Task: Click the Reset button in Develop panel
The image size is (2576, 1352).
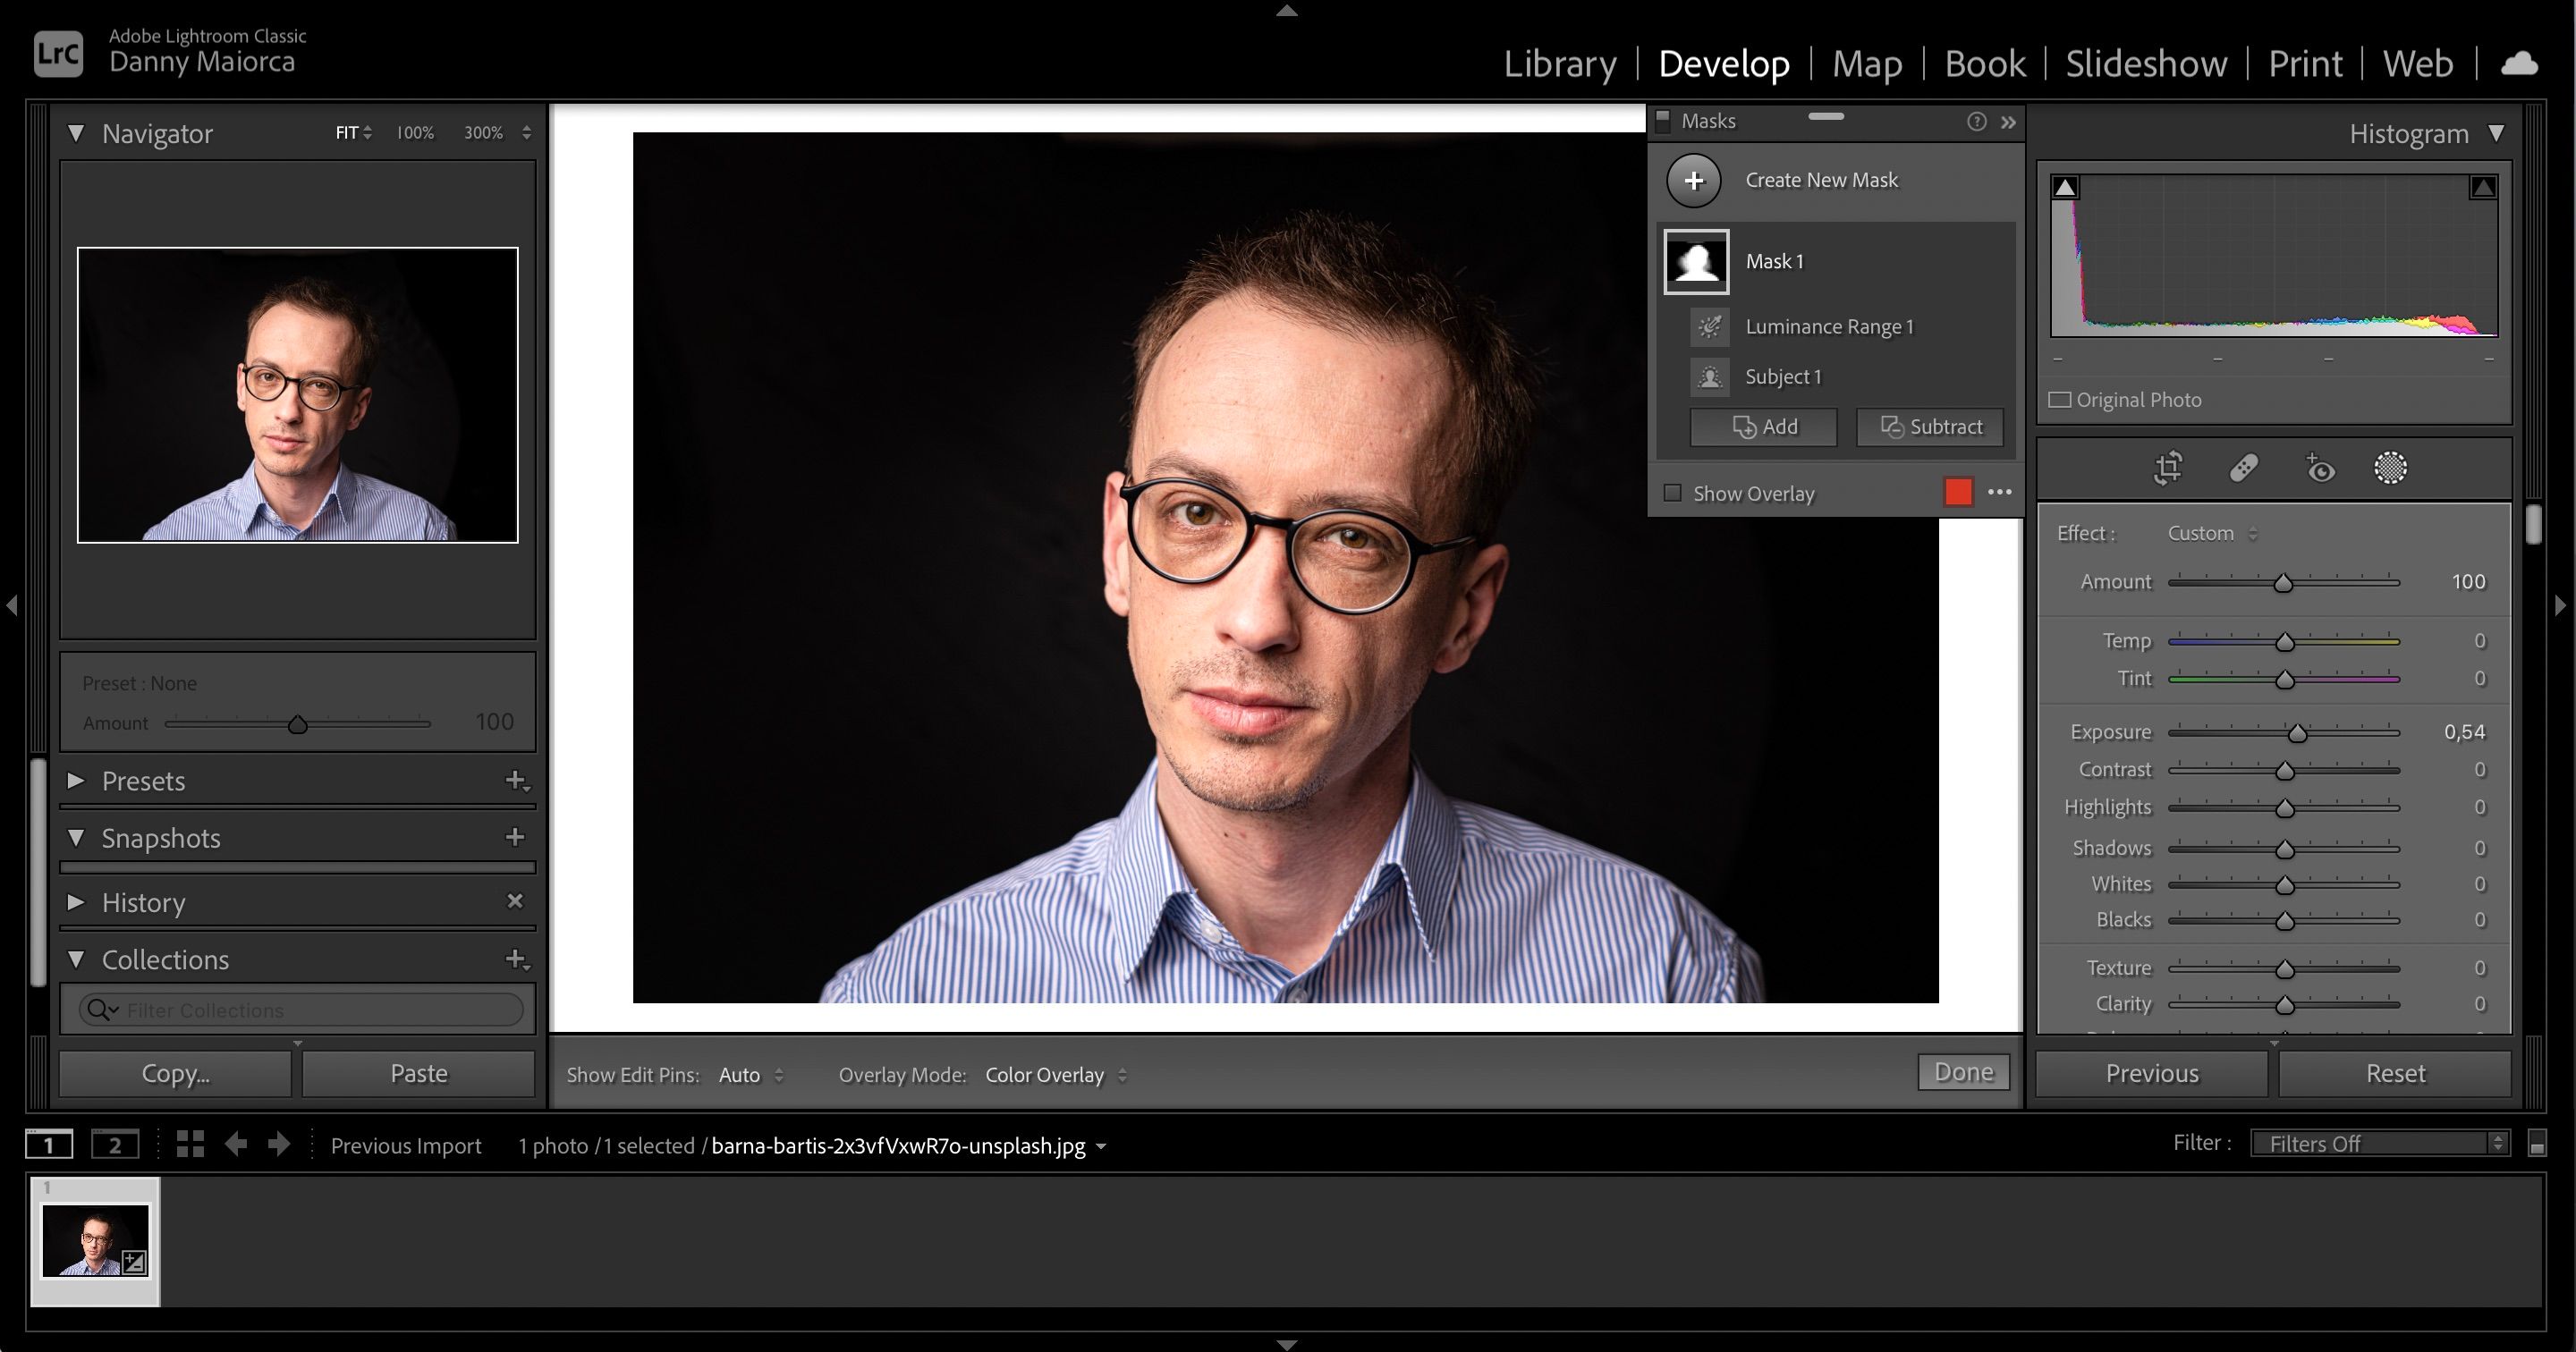Action: 2392,1073
